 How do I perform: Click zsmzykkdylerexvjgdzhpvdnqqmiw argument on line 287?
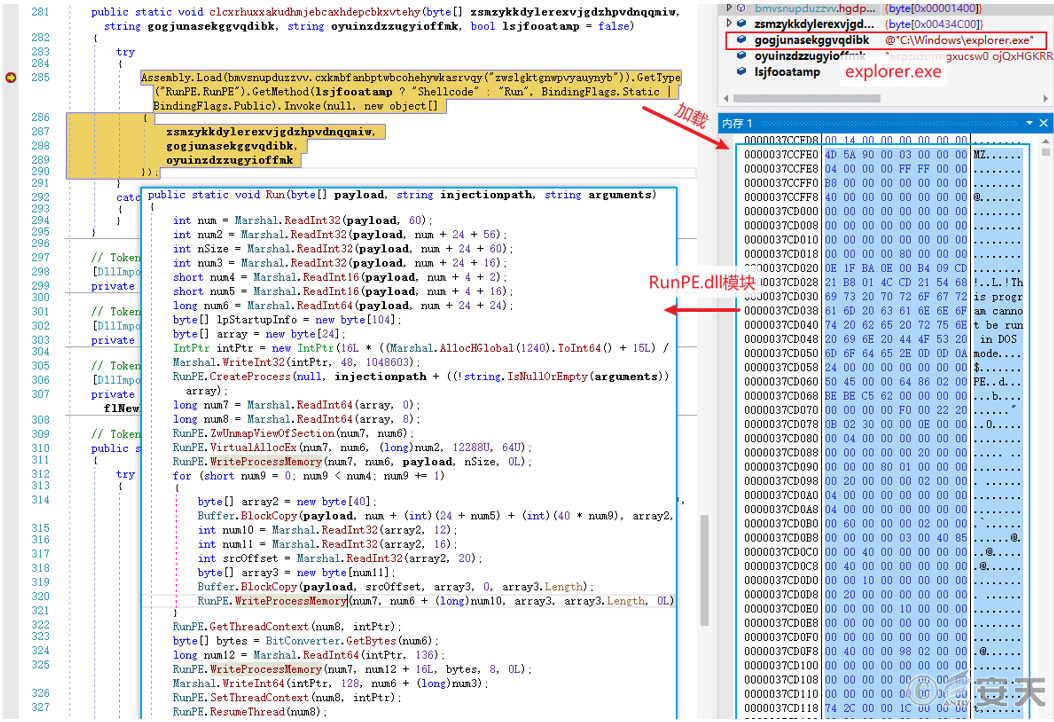click(271, 132)
